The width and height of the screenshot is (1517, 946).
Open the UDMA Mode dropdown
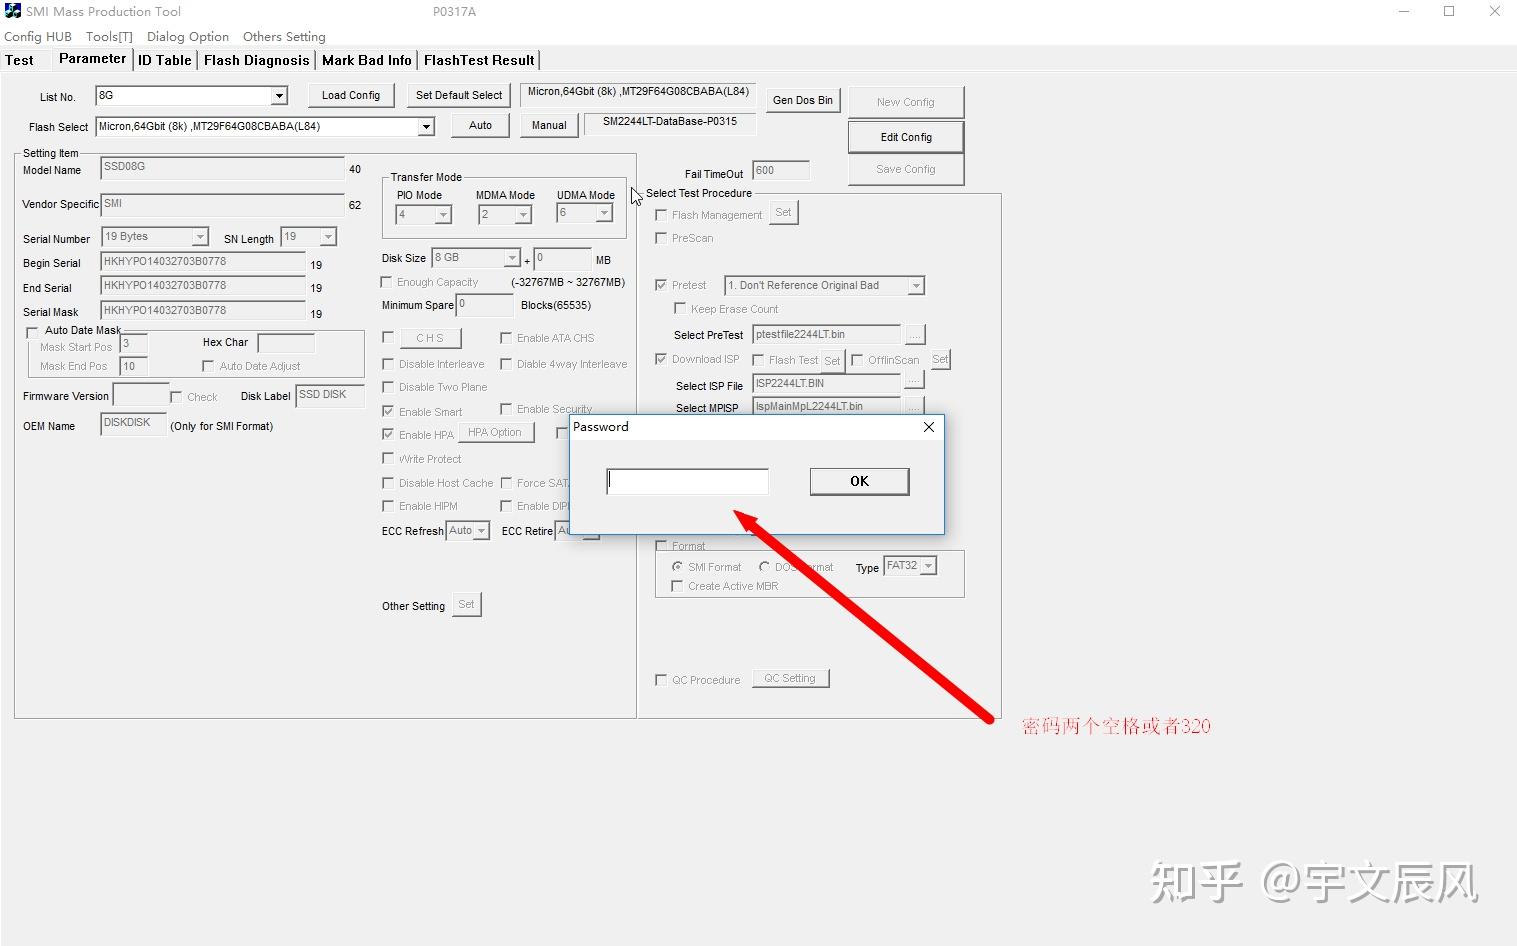click(x=604, y=213)
